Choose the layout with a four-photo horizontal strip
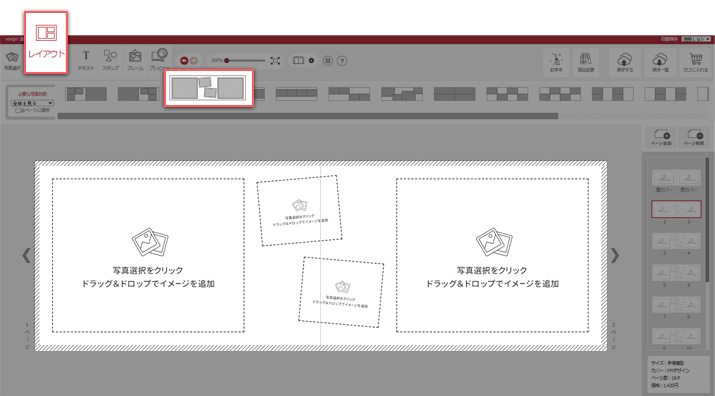Image resolution: width=715 pixels, height=396 pixels. [296, 94]
